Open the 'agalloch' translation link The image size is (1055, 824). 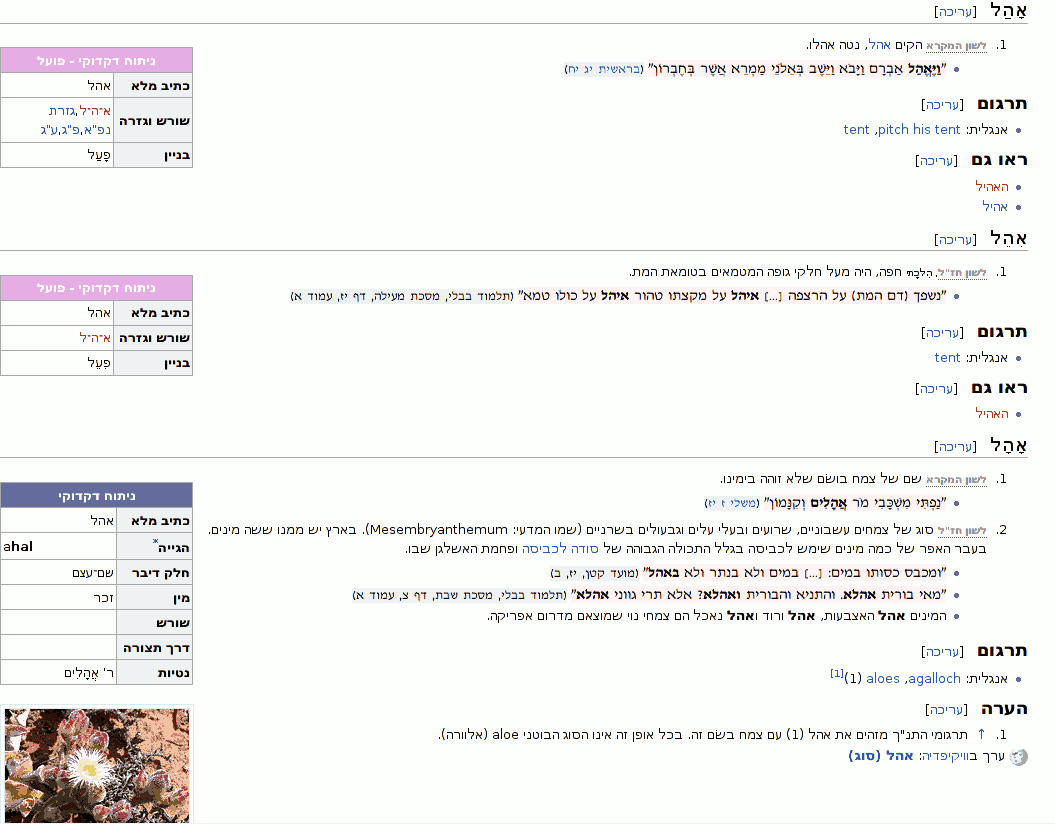pyautogui.click(x=934, y=679)
